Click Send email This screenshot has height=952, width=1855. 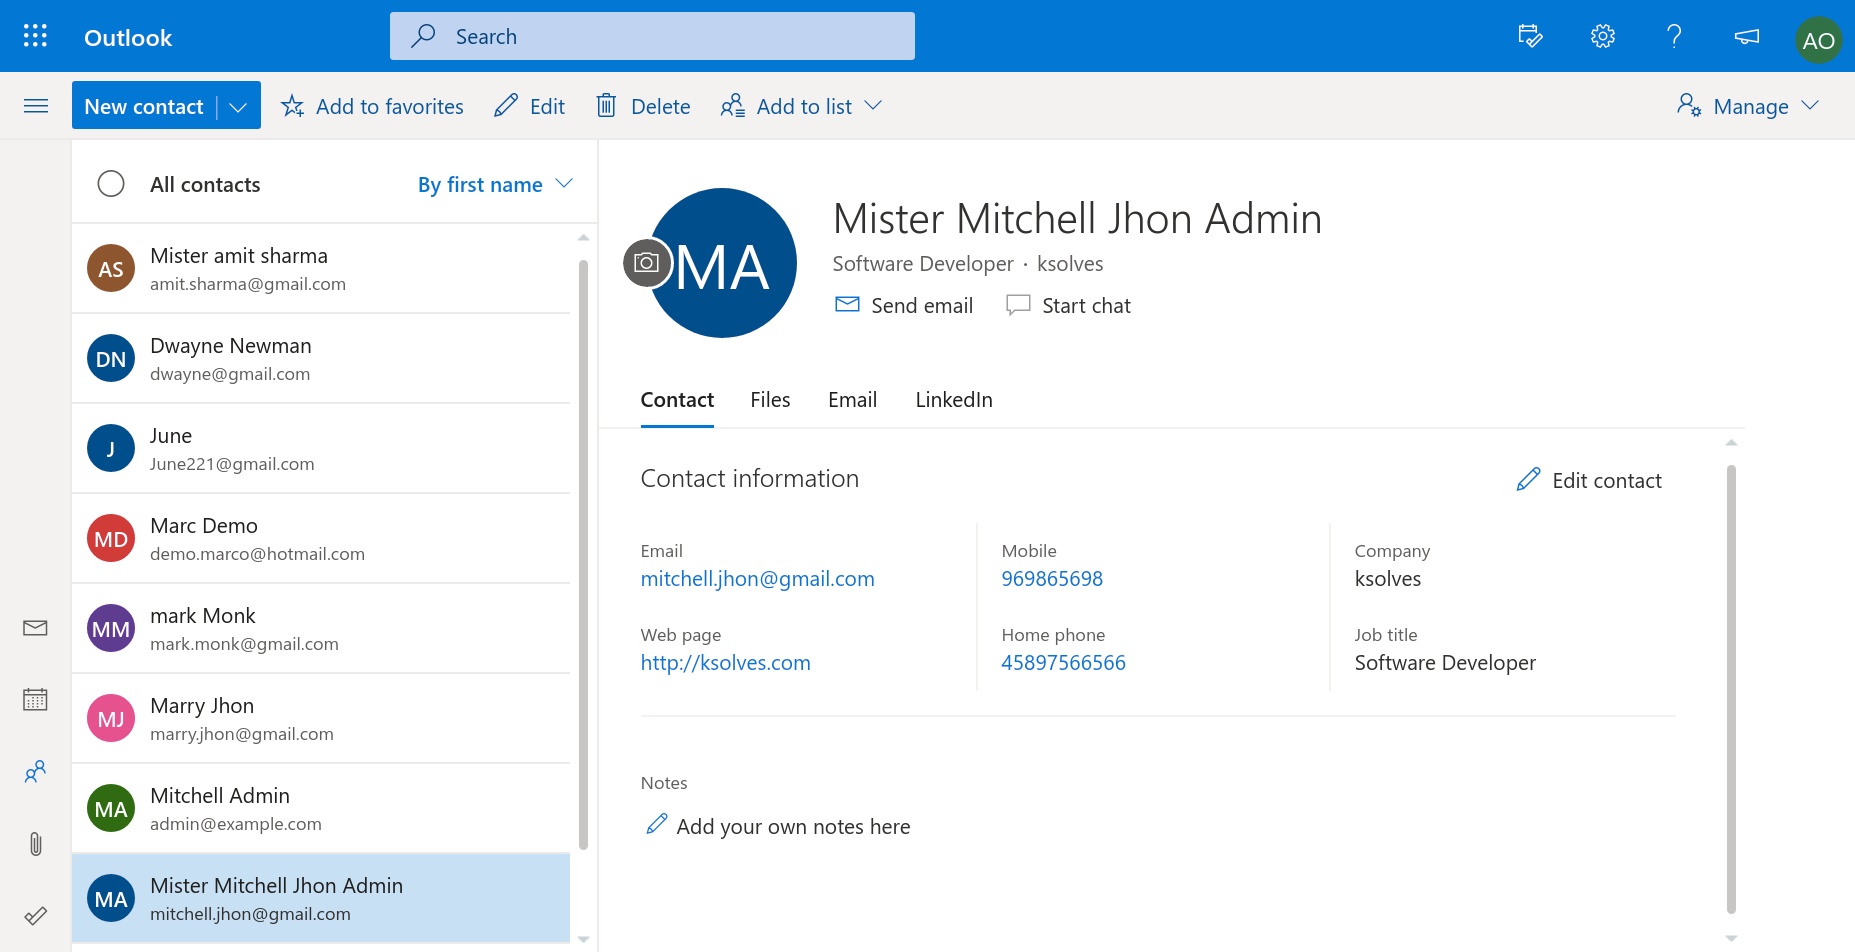(904, 305)
